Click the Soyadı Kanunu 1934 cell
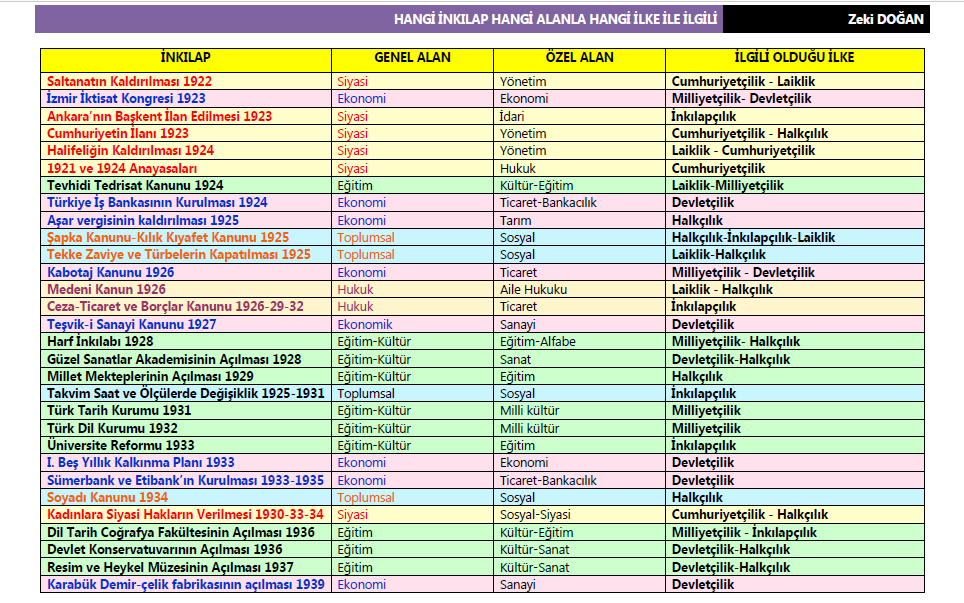The image size is (964, 603). 107,497
